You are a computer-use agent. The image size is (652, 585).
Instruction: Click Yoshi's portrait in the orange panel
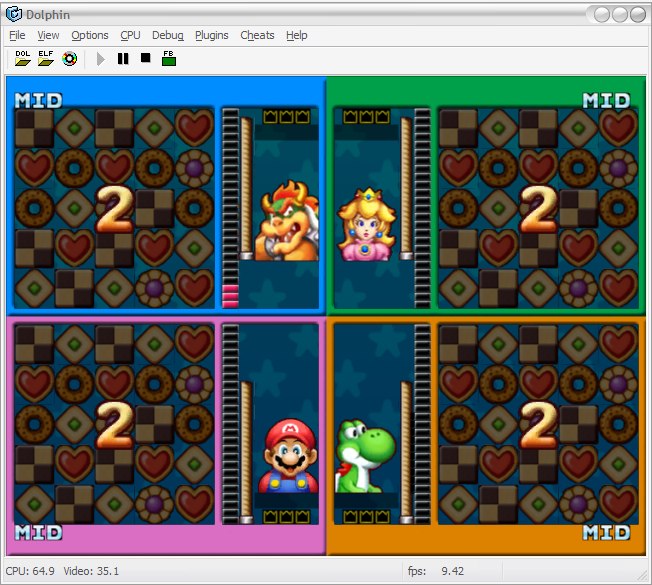365,456
